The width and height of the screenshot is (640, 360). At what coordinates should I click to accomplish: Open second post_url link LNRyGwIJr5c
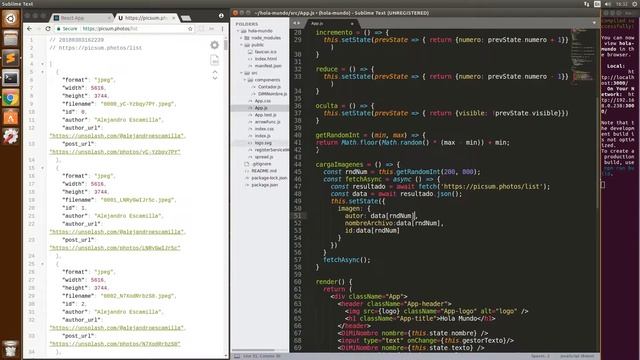coord(115,248)
